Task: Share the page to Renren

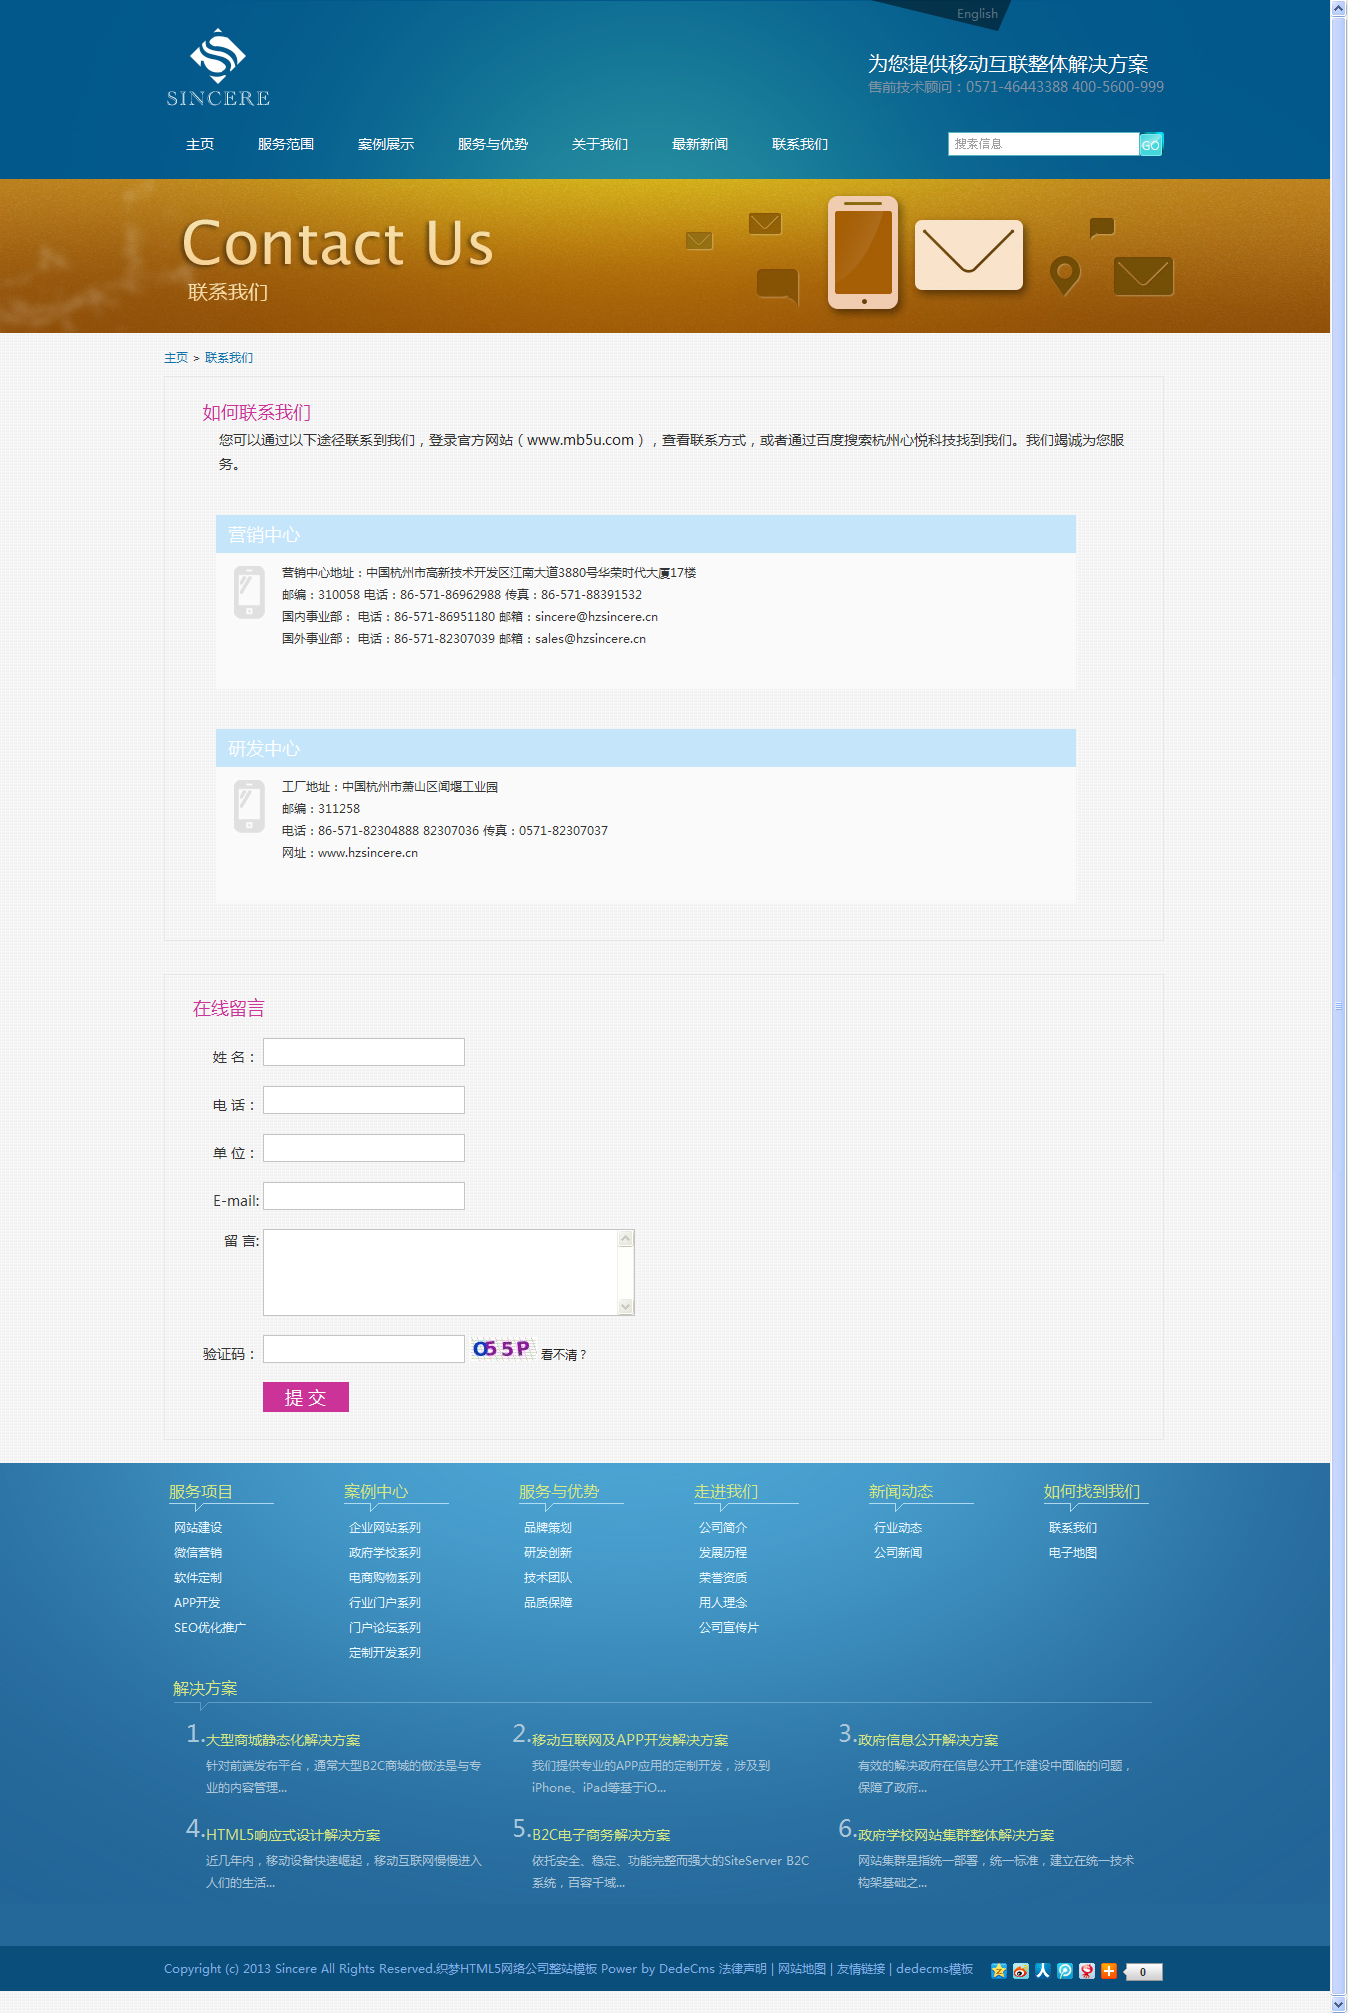Action: [x=1042, y=1971]
